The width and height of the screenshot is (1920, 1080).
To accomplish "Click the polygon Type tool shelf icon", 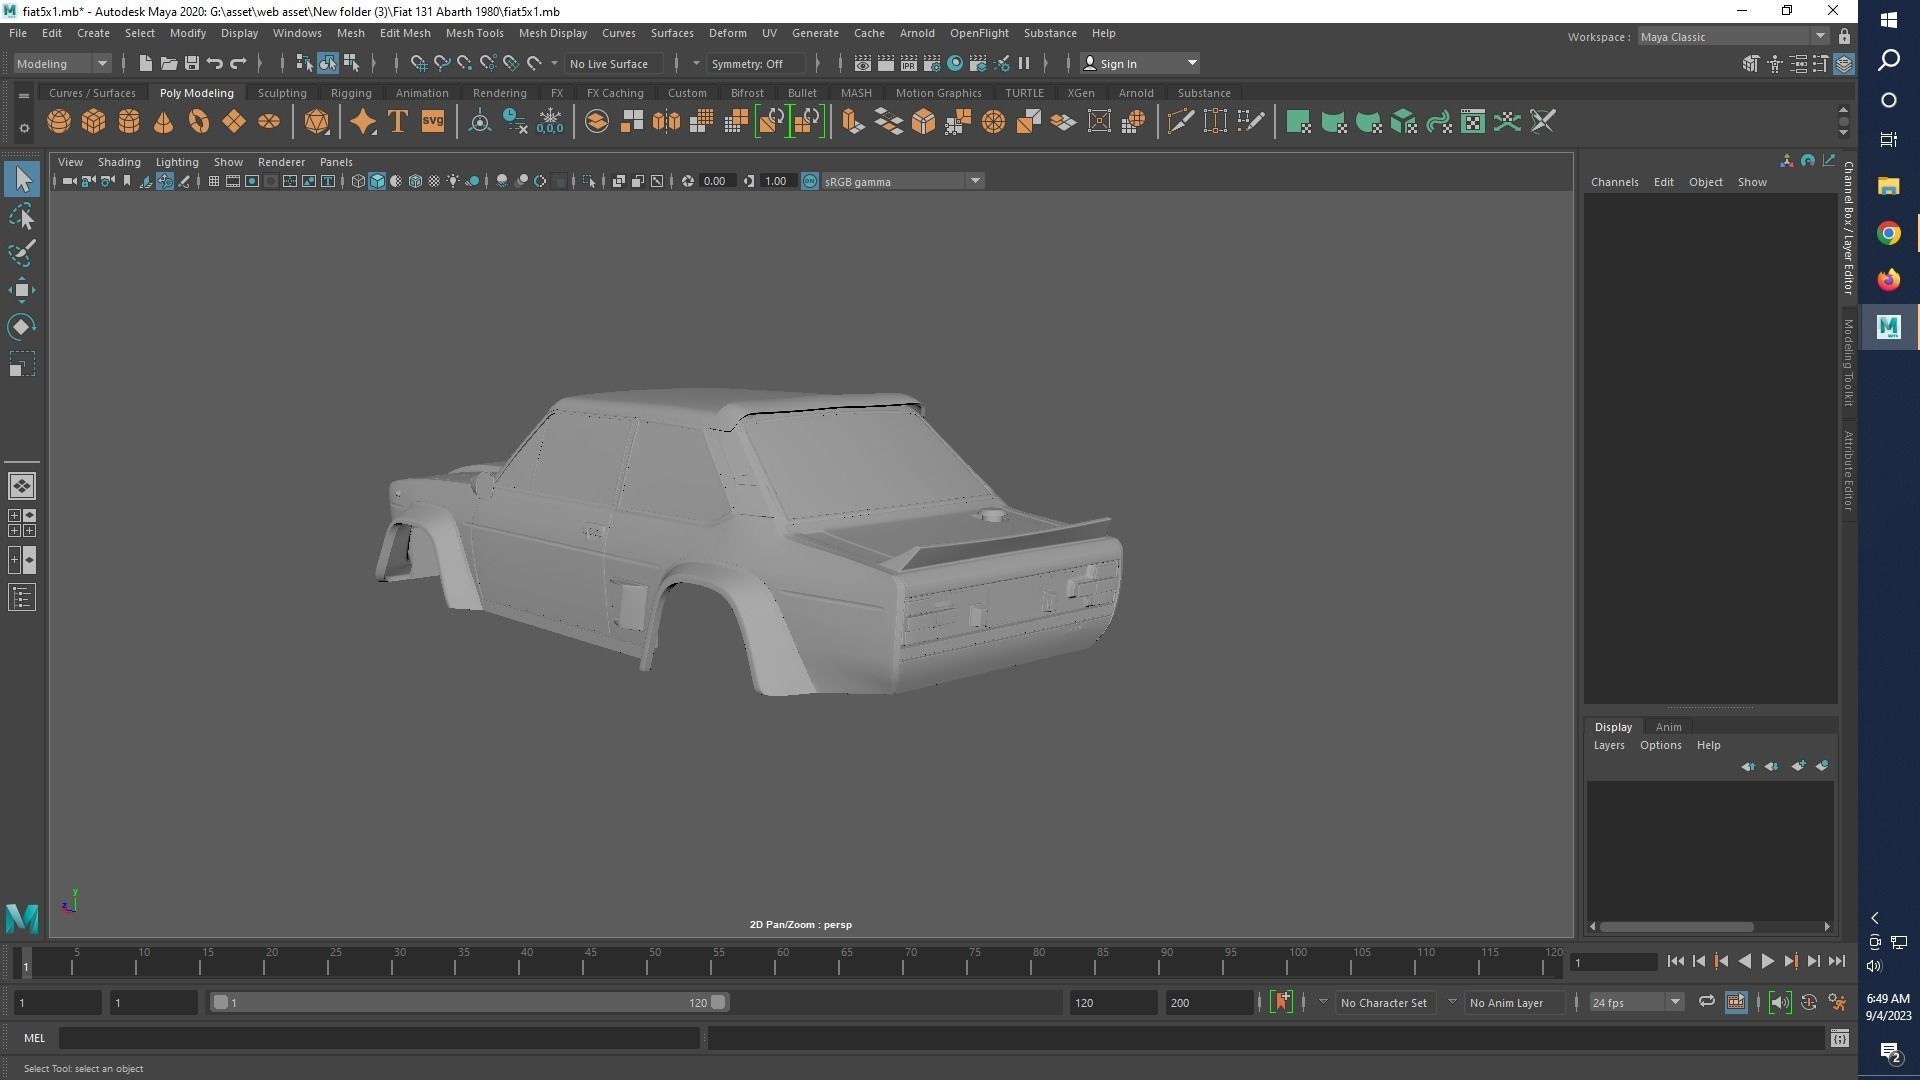I will (x=398, y=122).
